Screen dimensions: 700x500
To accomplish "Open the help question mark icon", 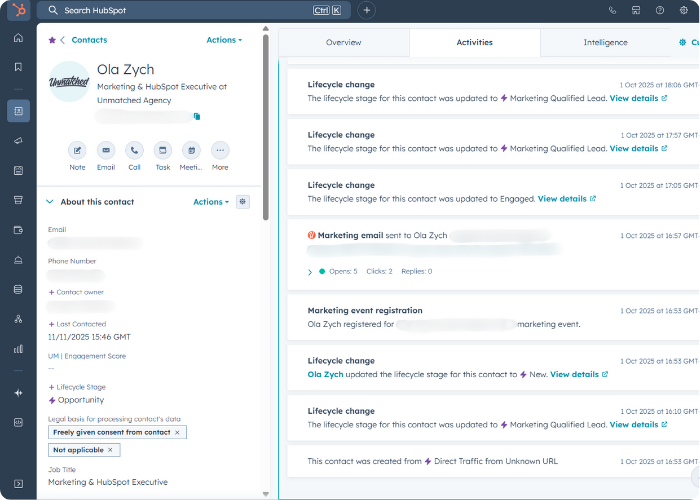I will pyautogui.click(x=660, y=10).
